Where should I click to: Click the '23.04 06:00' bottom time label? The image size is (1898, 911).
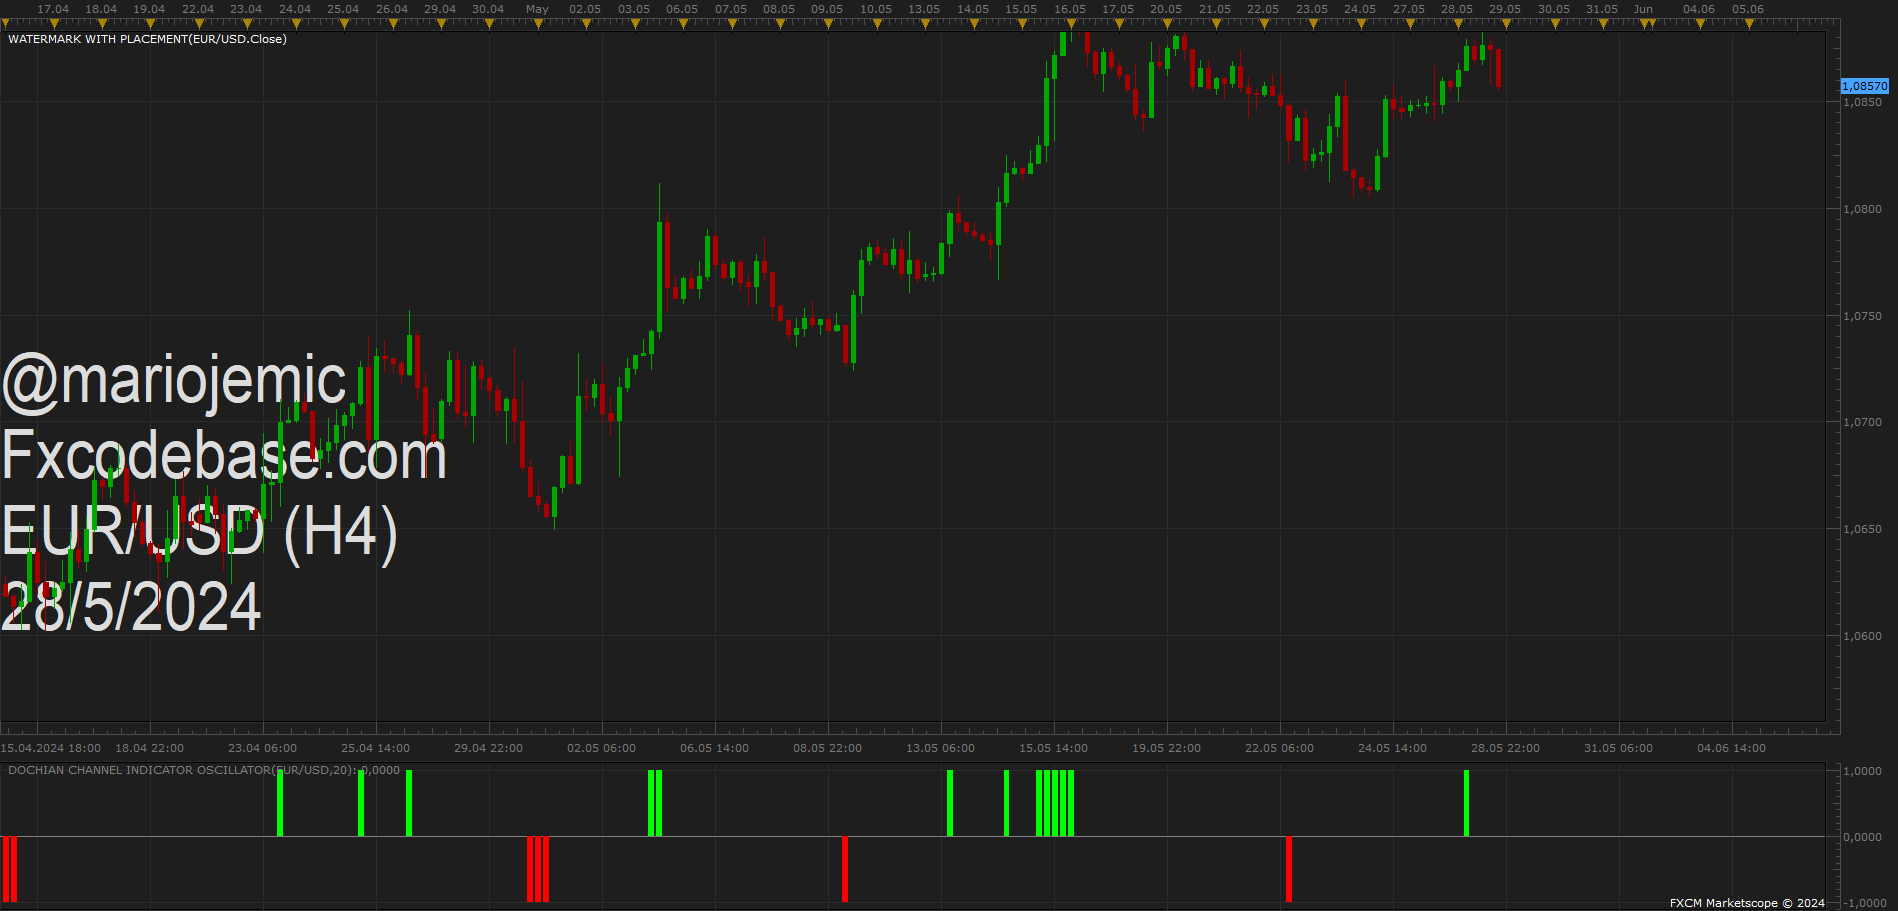[263, 748]
